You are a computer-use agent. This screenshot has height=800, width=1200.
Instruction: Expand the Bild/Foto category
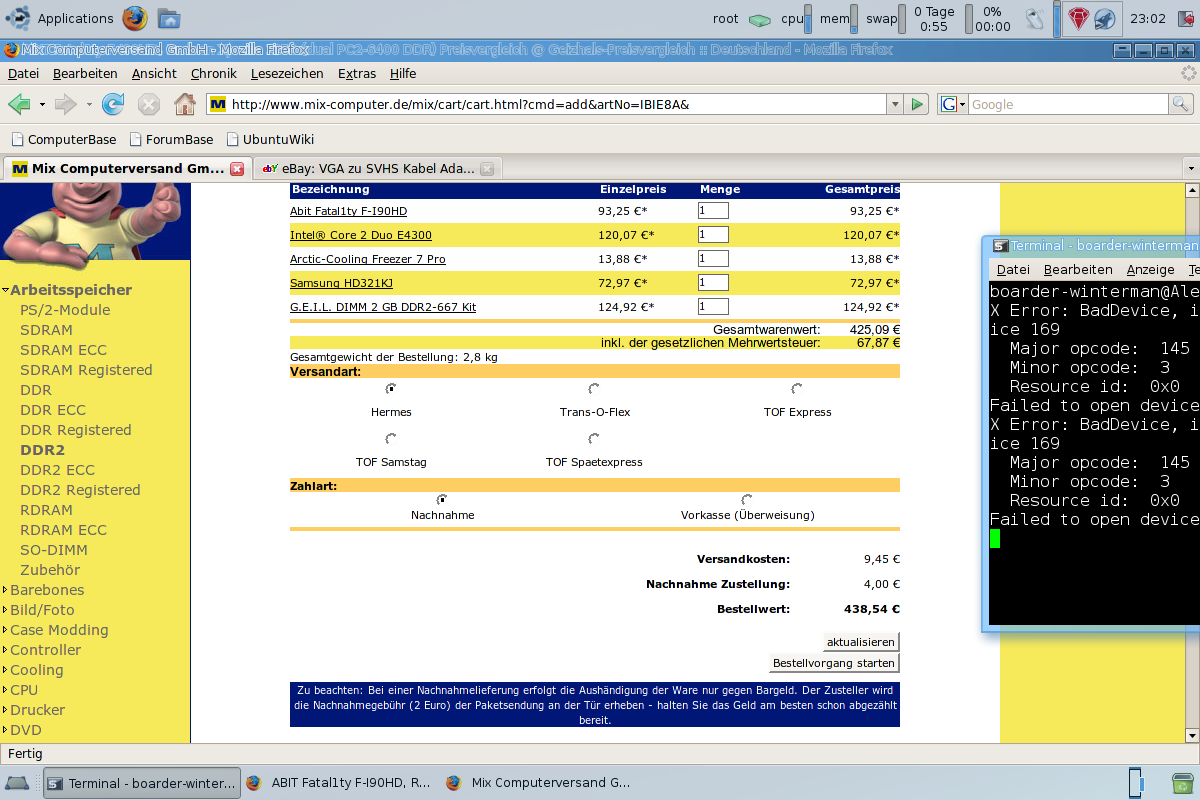click(5, 610)
